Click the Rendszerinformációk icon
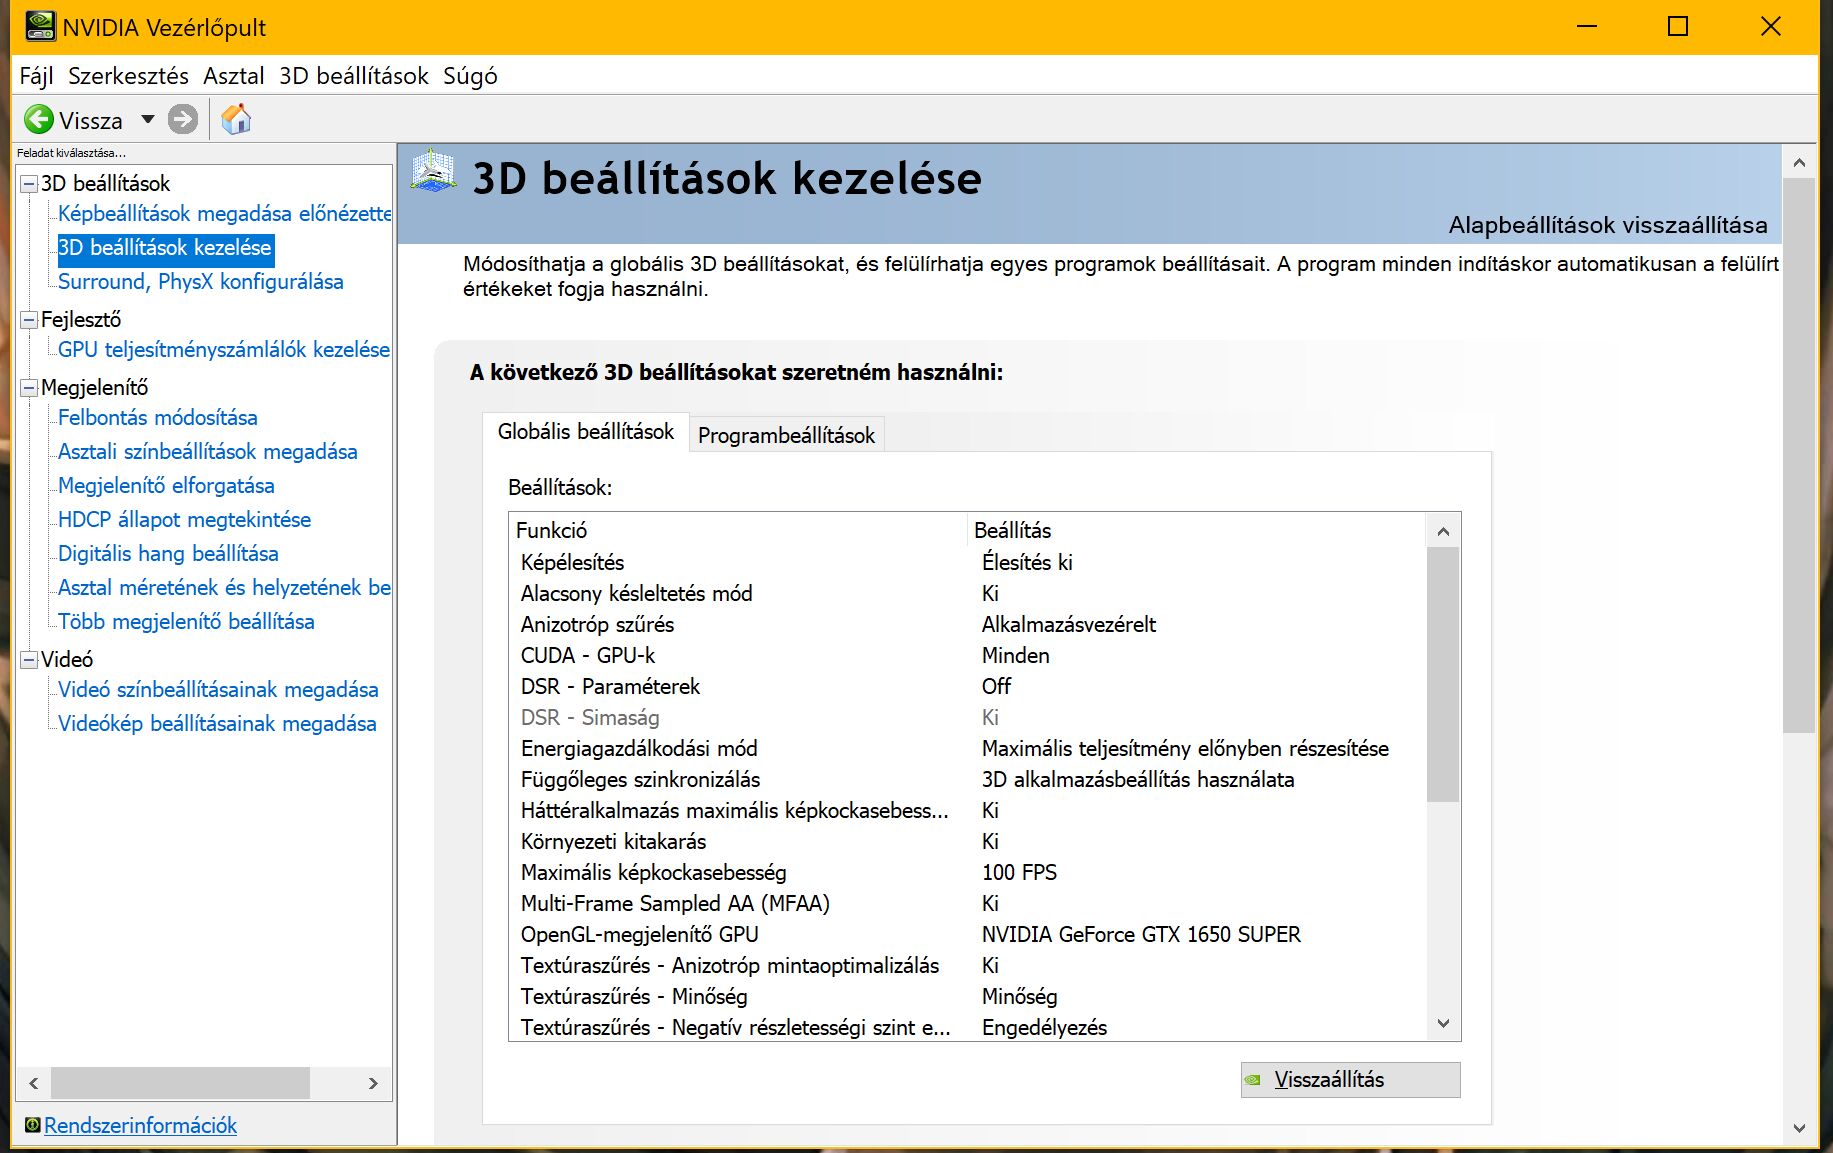1833x1153 pixels. (32, 1125)
